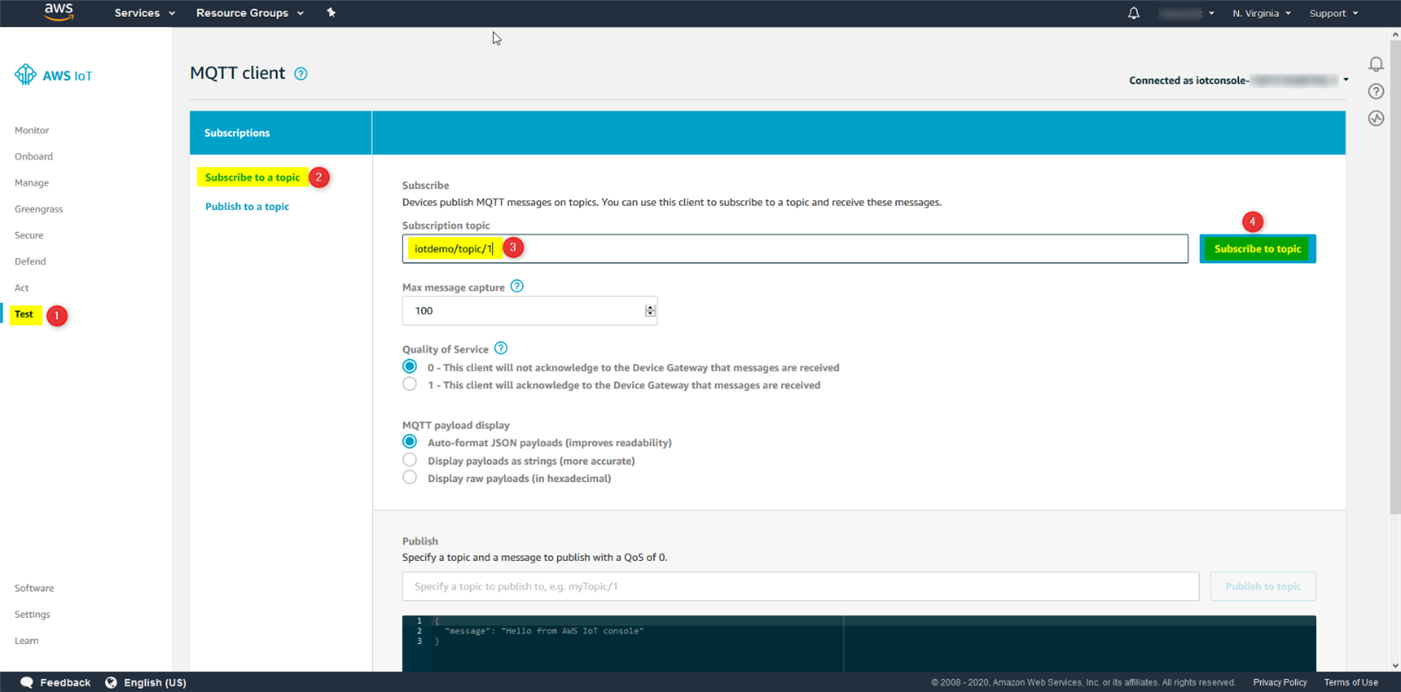1401x692 pixels.
Task: Open the notifications bell in the top navigation bar
Action: click(1133, 13)
